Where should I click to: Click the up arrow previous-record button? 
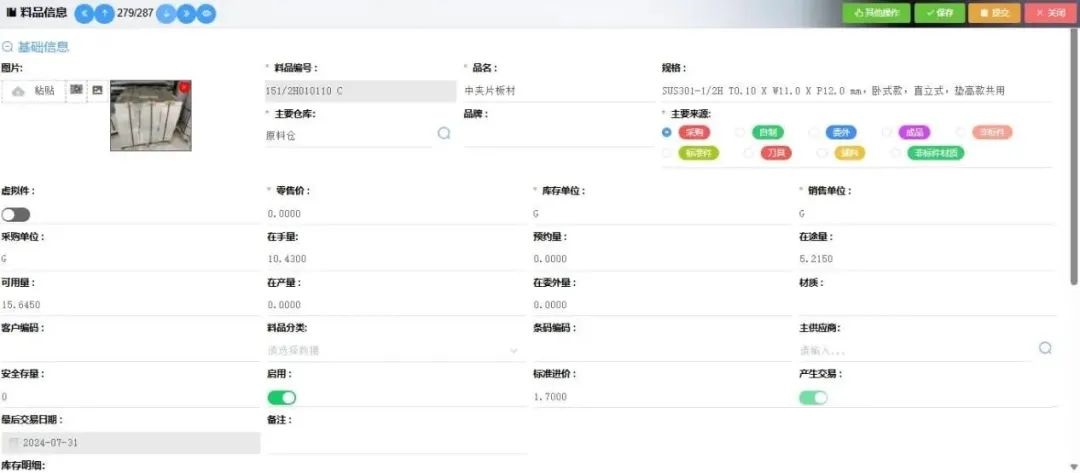(104, 13)
